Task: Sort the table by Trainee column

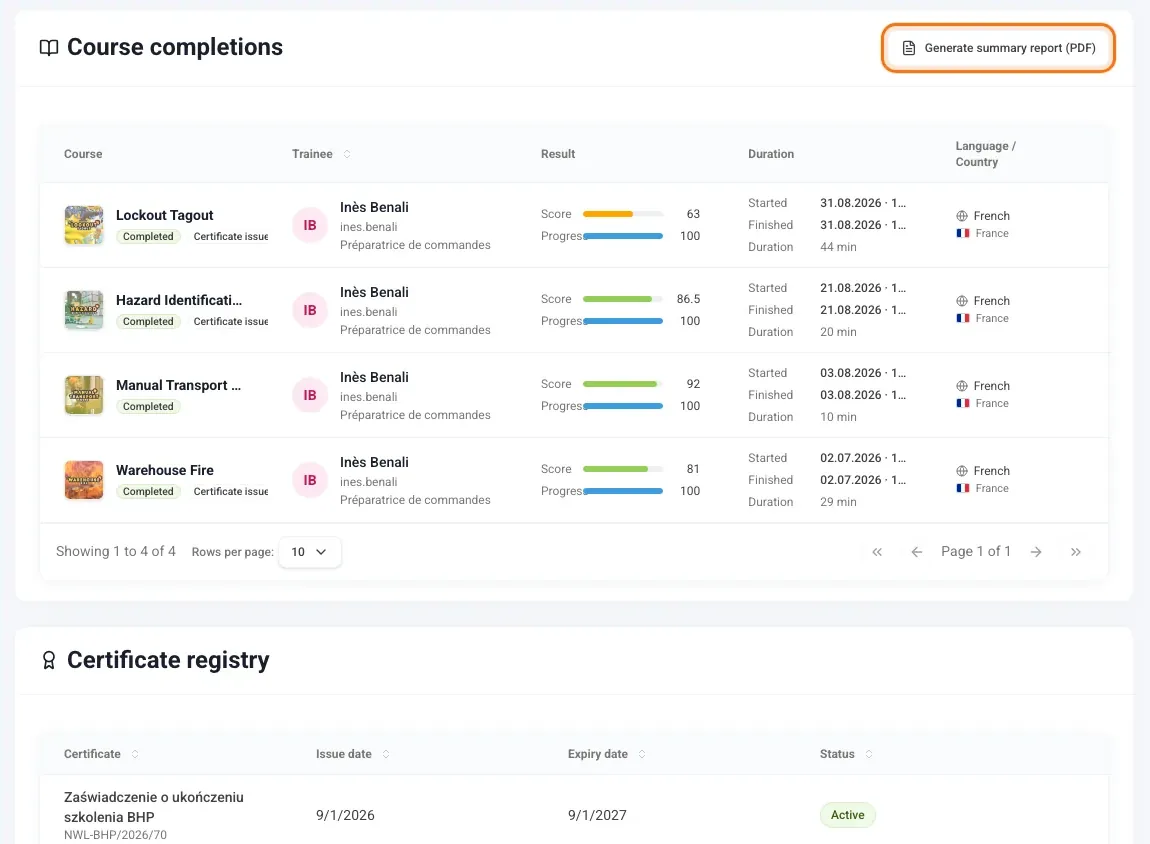Action: pyautogui.click(x=347, y=154)
